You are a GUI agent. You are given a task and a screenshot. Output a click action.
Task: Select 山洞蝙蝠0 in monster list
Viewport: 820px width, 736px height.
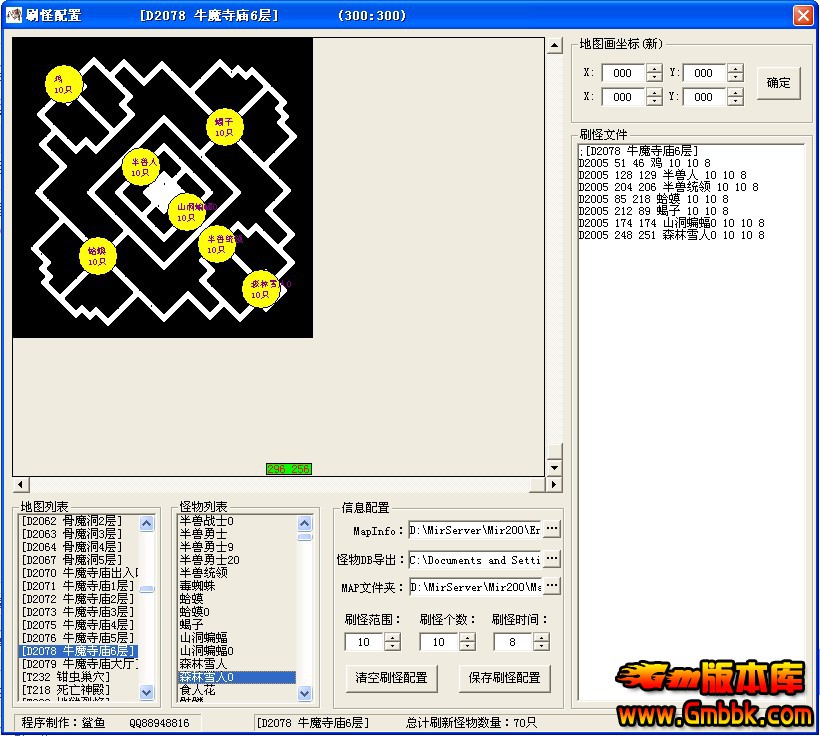[237, 651]
